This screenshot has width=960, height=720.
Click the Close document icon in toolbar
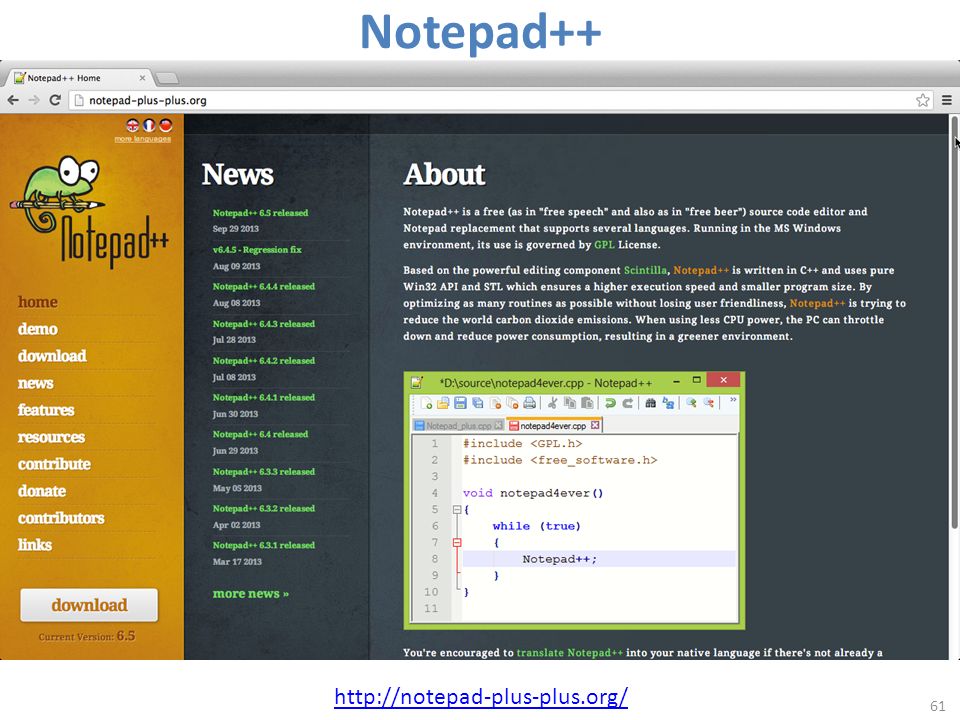[495, 403]
